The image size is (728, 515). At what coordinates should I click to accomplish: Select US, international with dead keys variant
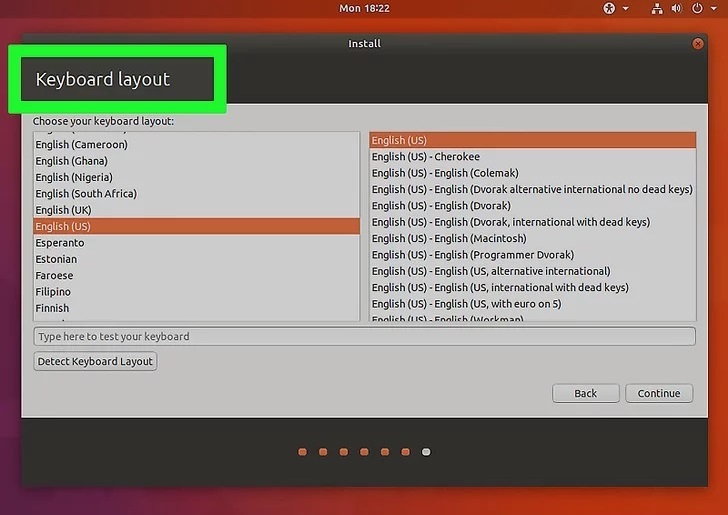(x=533, y=287)
